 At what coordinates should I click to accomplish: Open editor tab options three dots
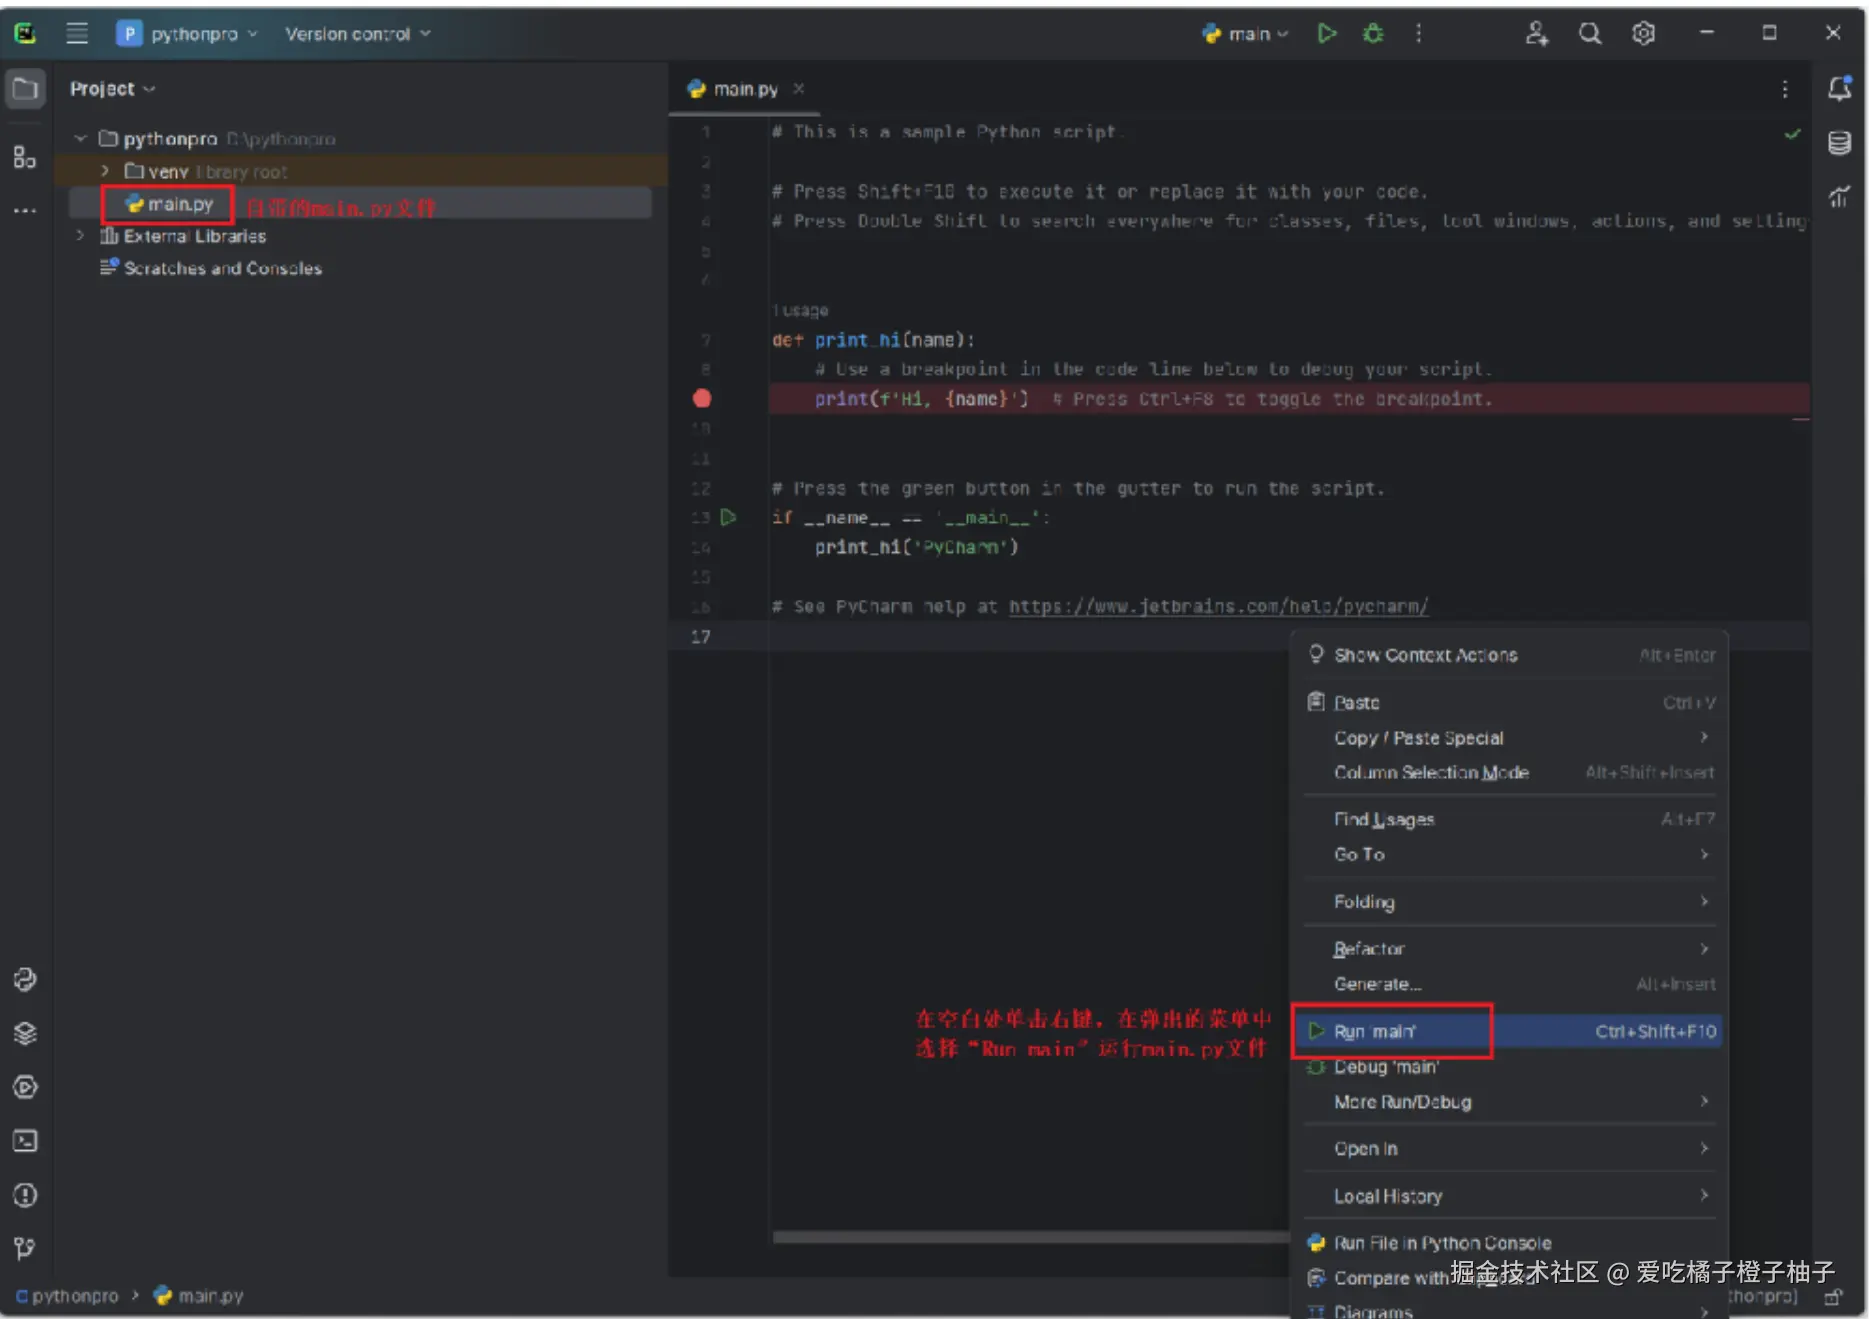click(1785, 89)
